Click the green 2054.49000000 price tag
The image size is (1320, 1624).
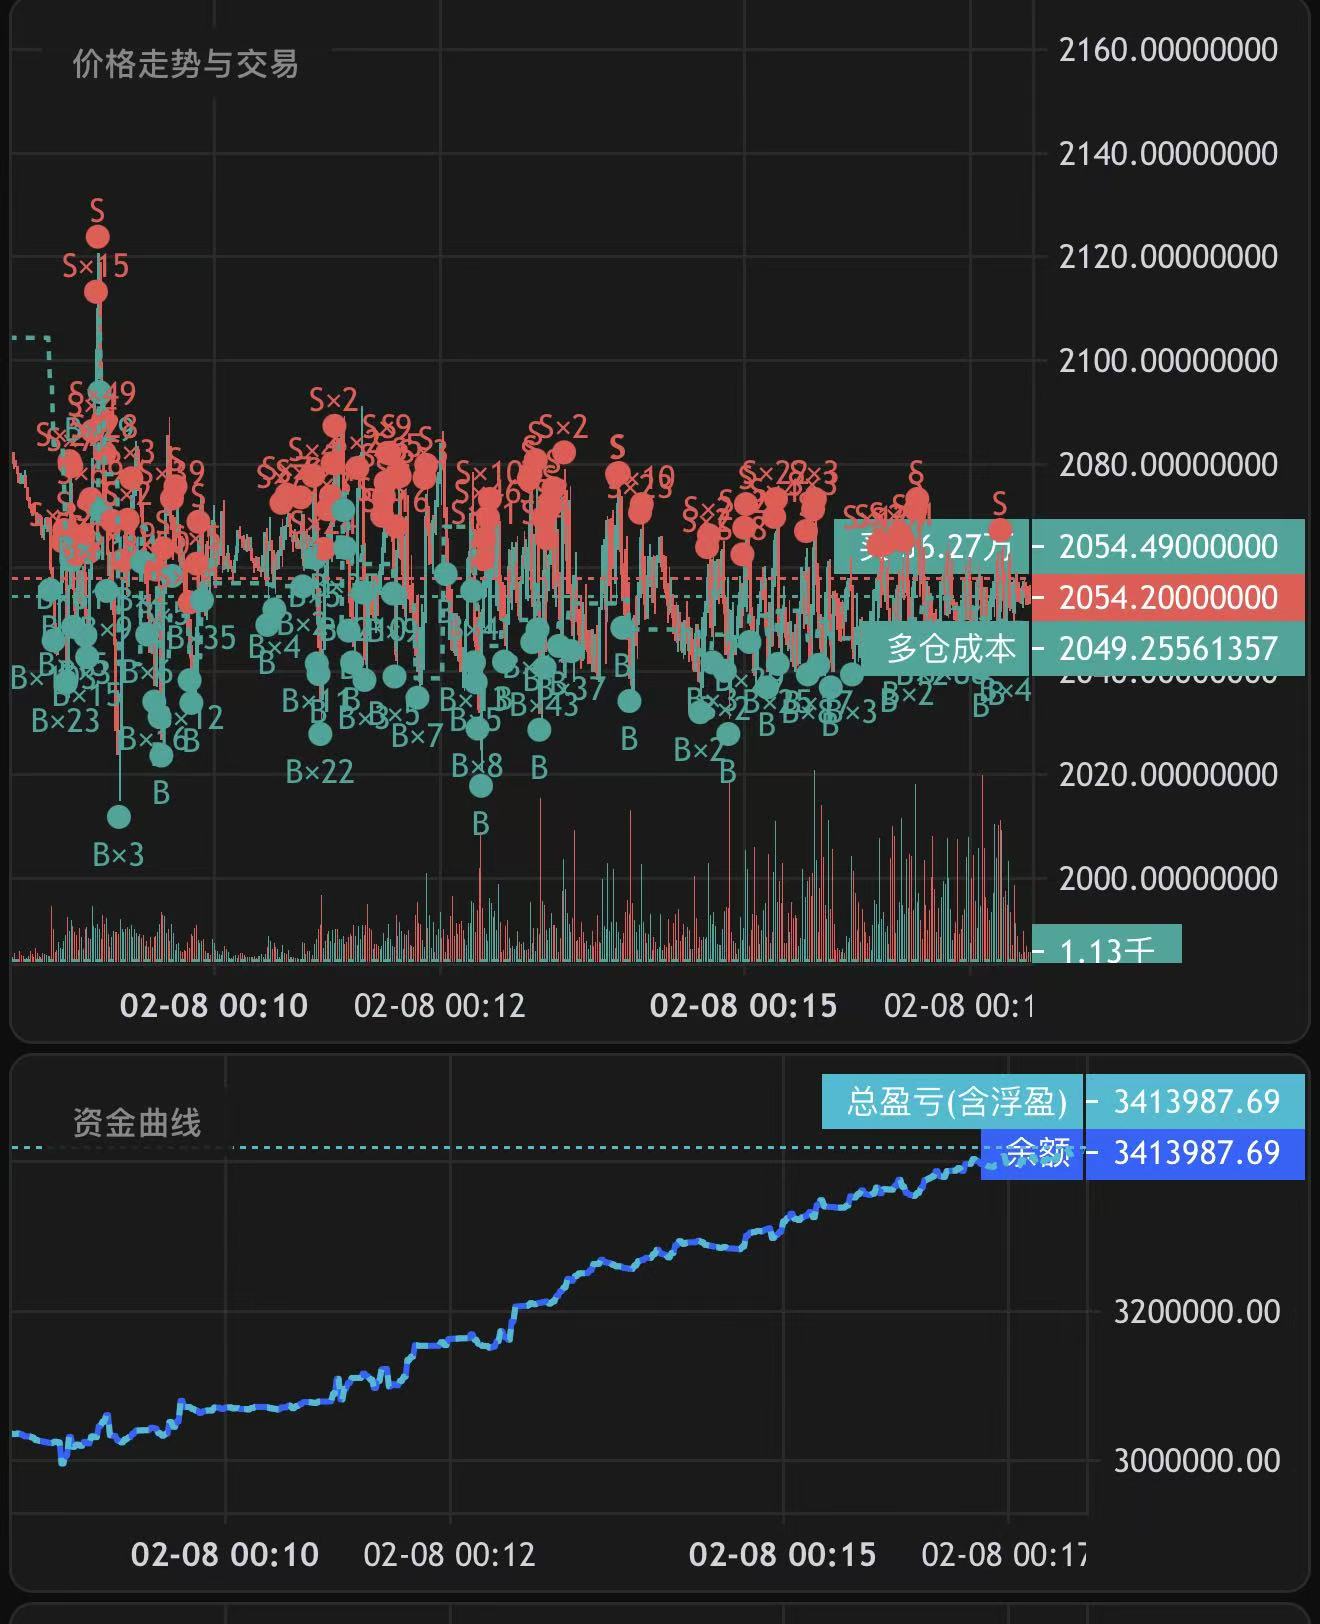tap(1167, 546)
